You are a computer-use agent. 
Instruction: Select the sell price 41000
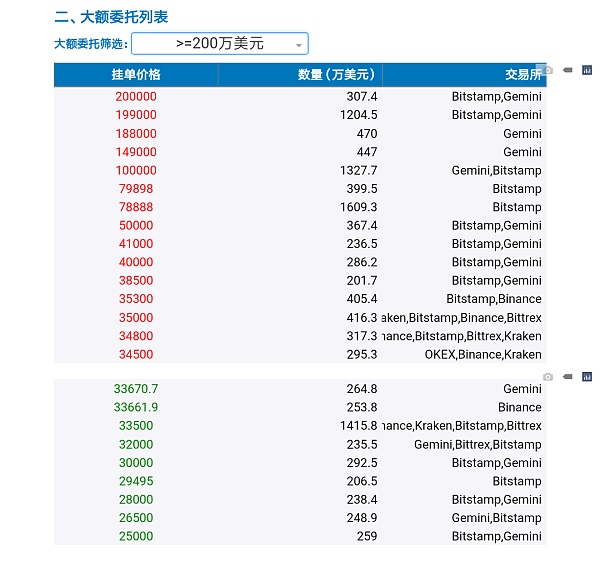coord(136,244)
